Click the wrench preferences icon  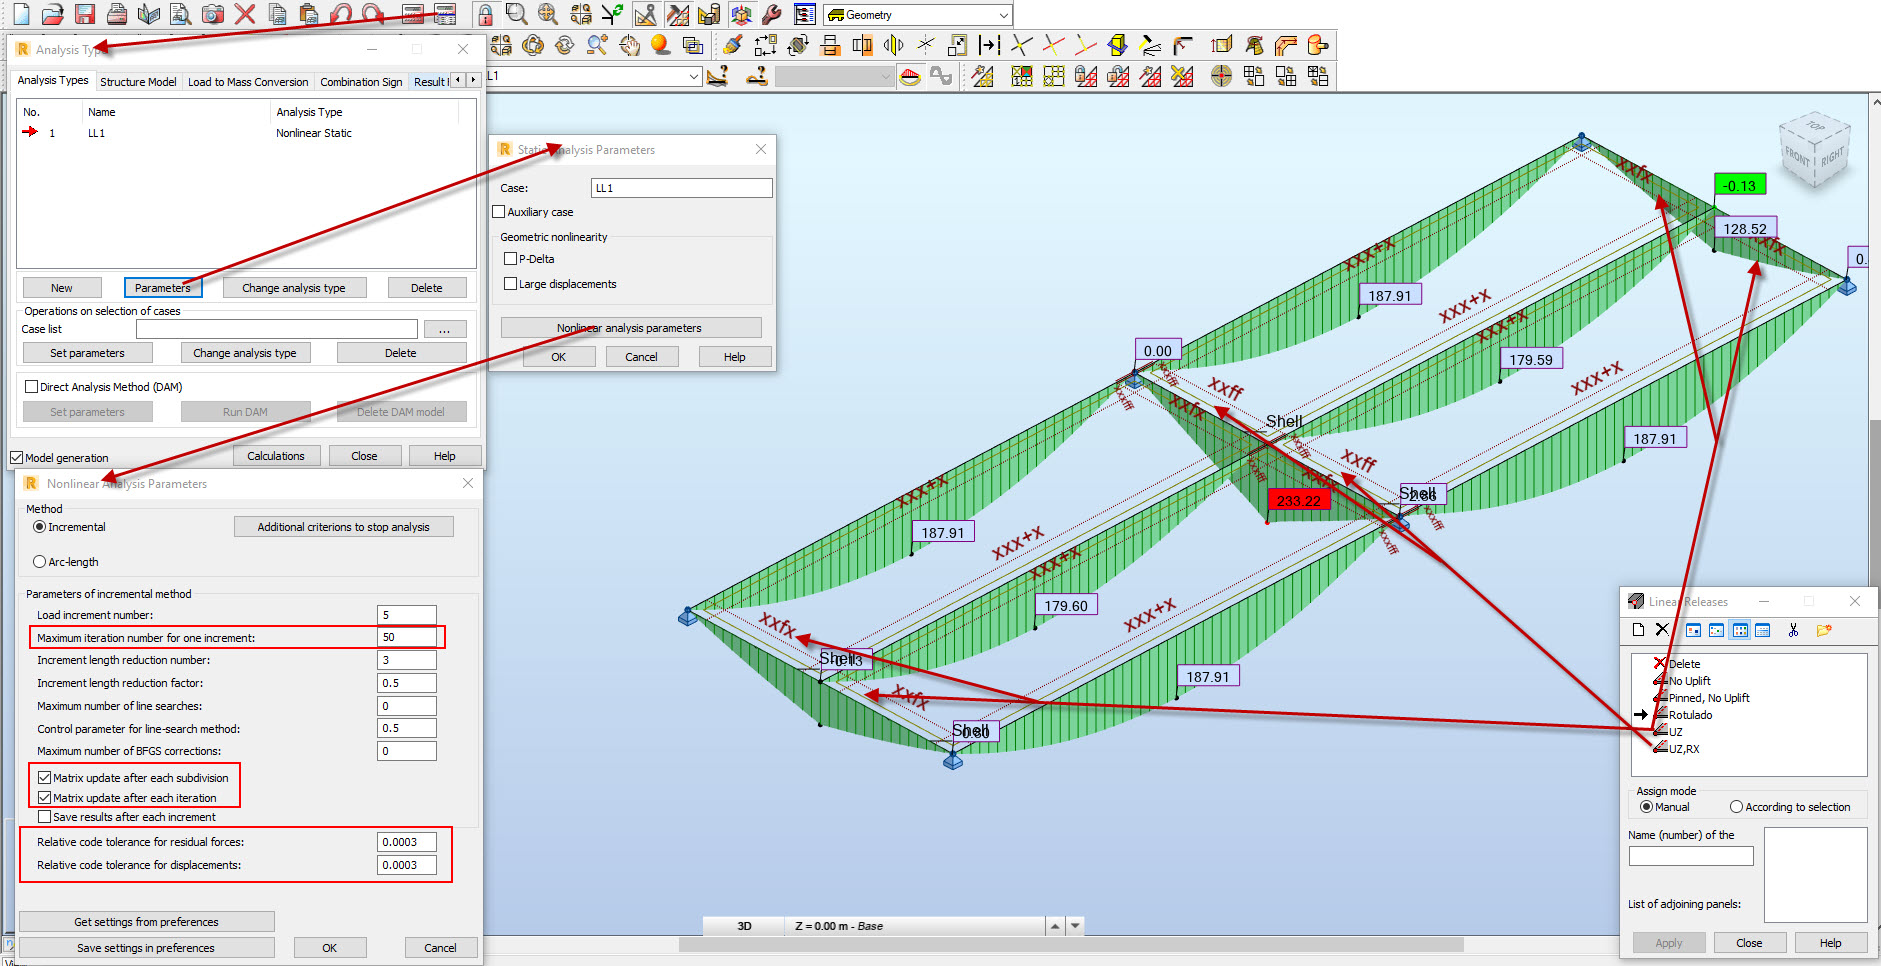coord(772,14)
